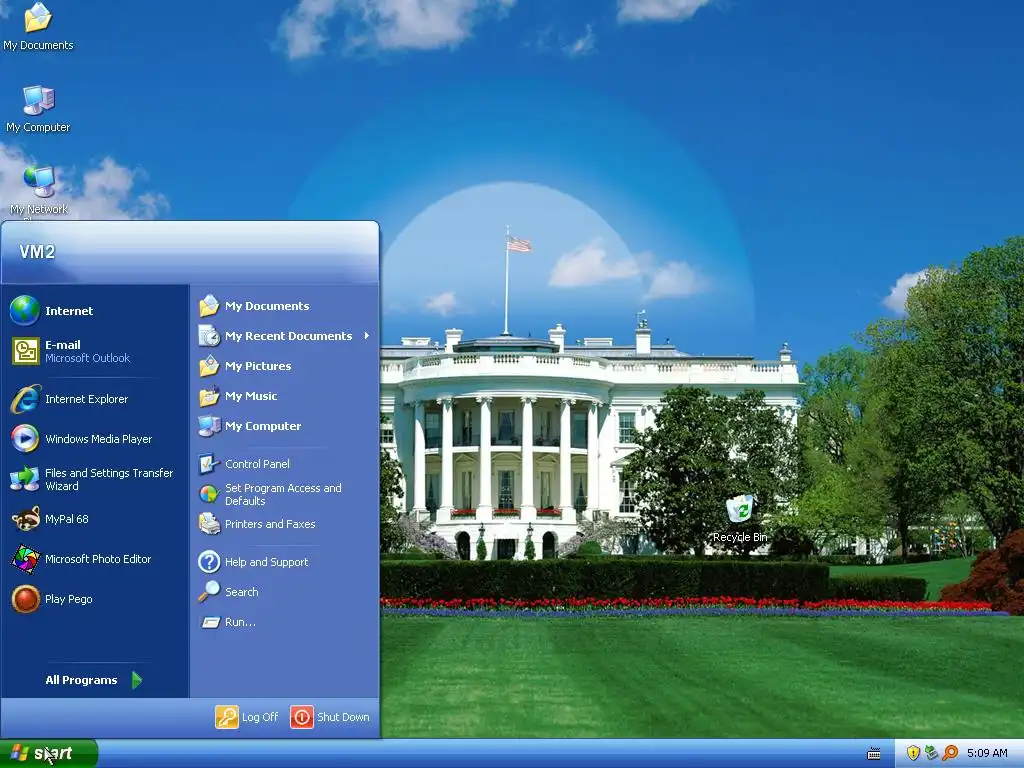The width and height of the screenshot is (1024, 768).
Task: Click the network connection tray icon
Action: [x=931, y=753]
